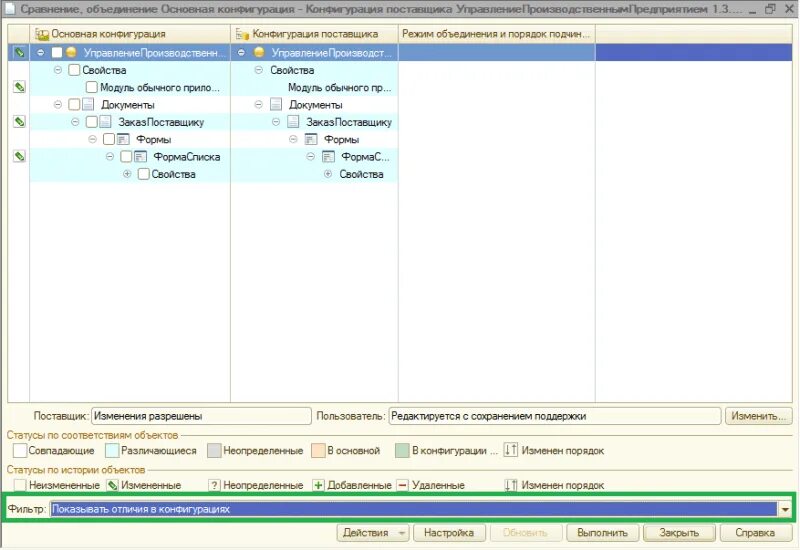
Task: Click the Закрыть button
Action: (679, 533)
